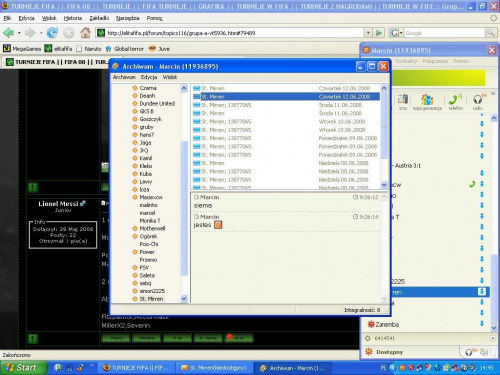Screen dimensions: 500x375
Task: Click the PW button on forum post
Action: [177, 338]
